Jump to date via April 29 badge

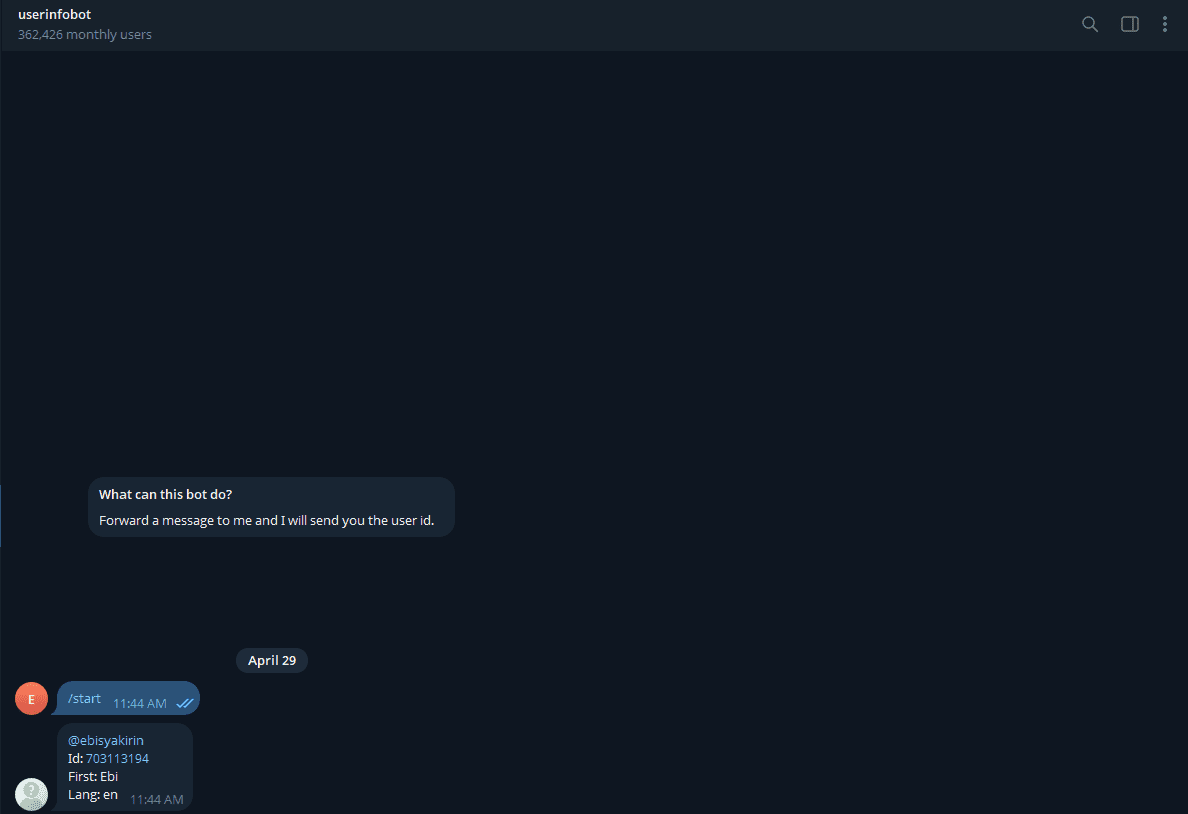[272, 660]
